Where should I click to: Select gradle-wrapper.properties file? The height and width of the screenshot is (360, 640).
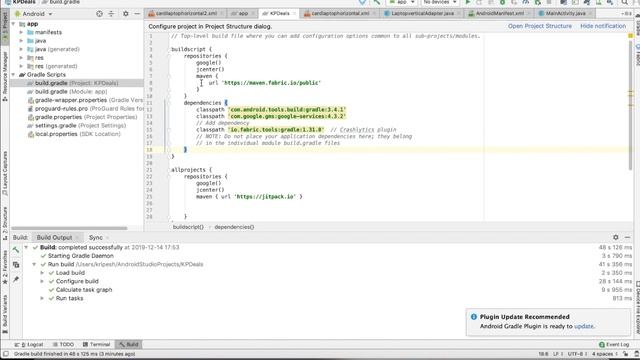pyautogui.click(x=85, y=100)
